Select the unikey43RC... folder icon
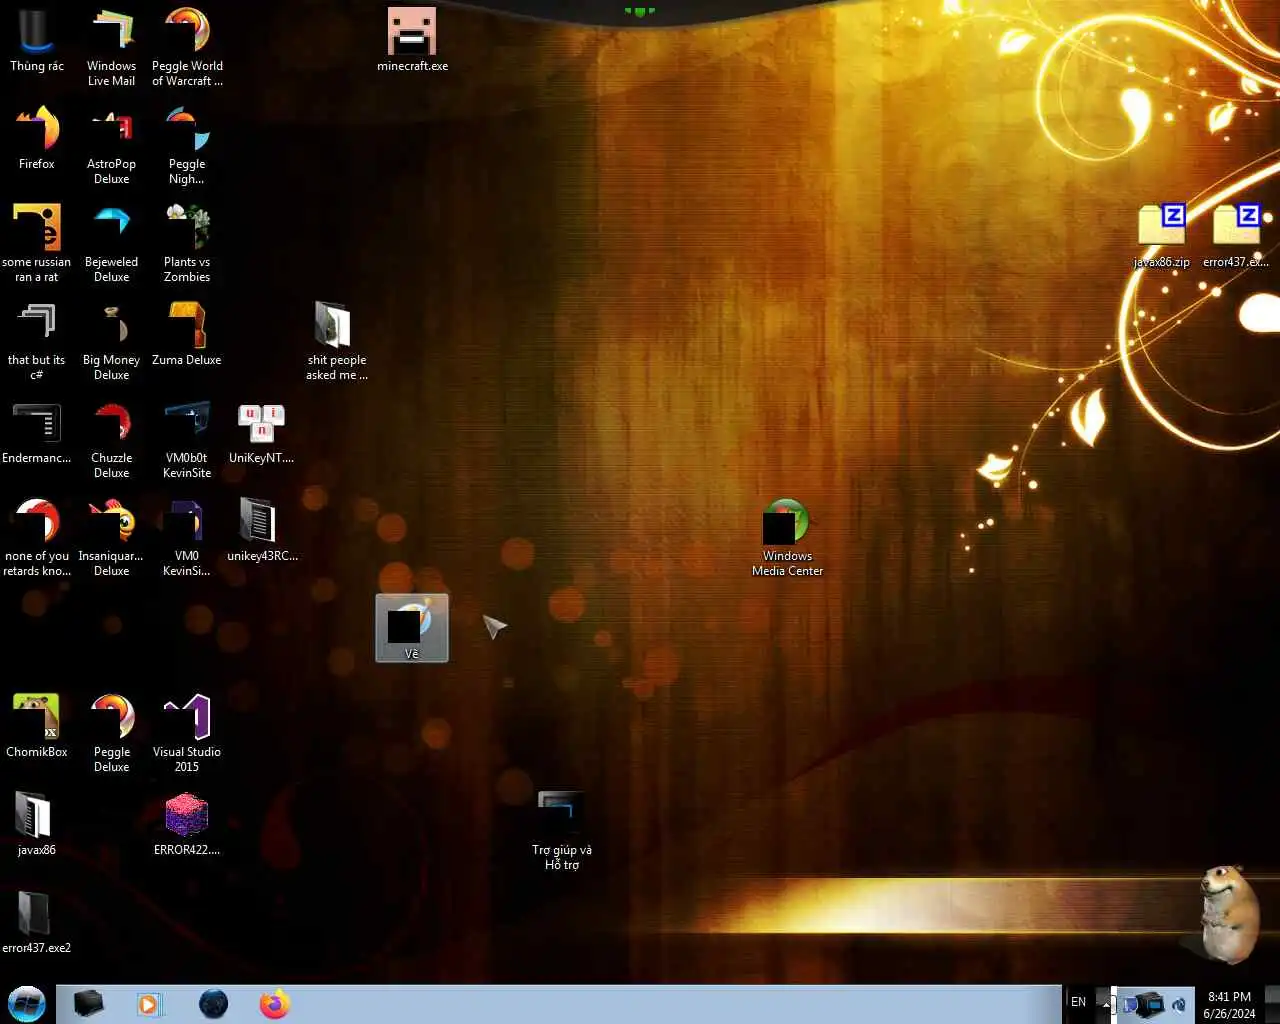This screenshot has height=1024, width=1280. (x=262, y=530)
